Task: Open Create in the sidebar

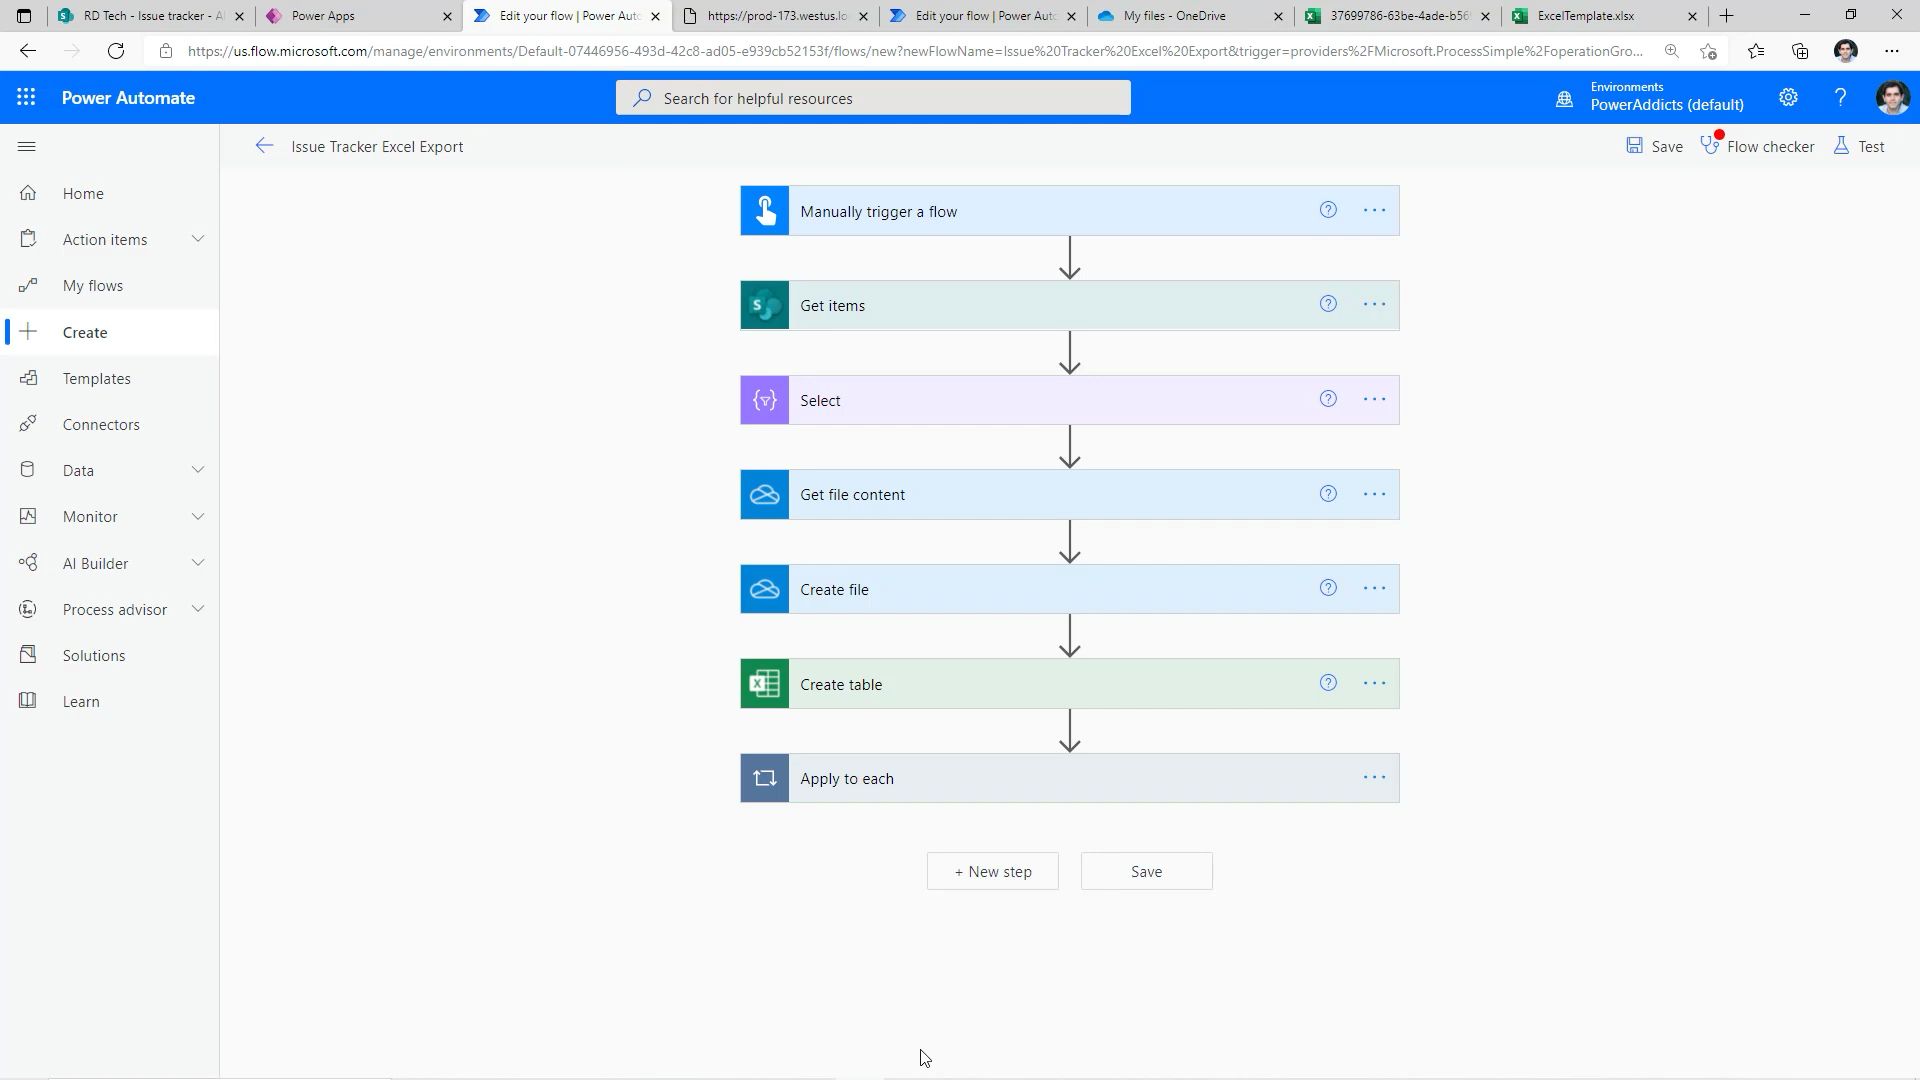Action: point(110,332)
